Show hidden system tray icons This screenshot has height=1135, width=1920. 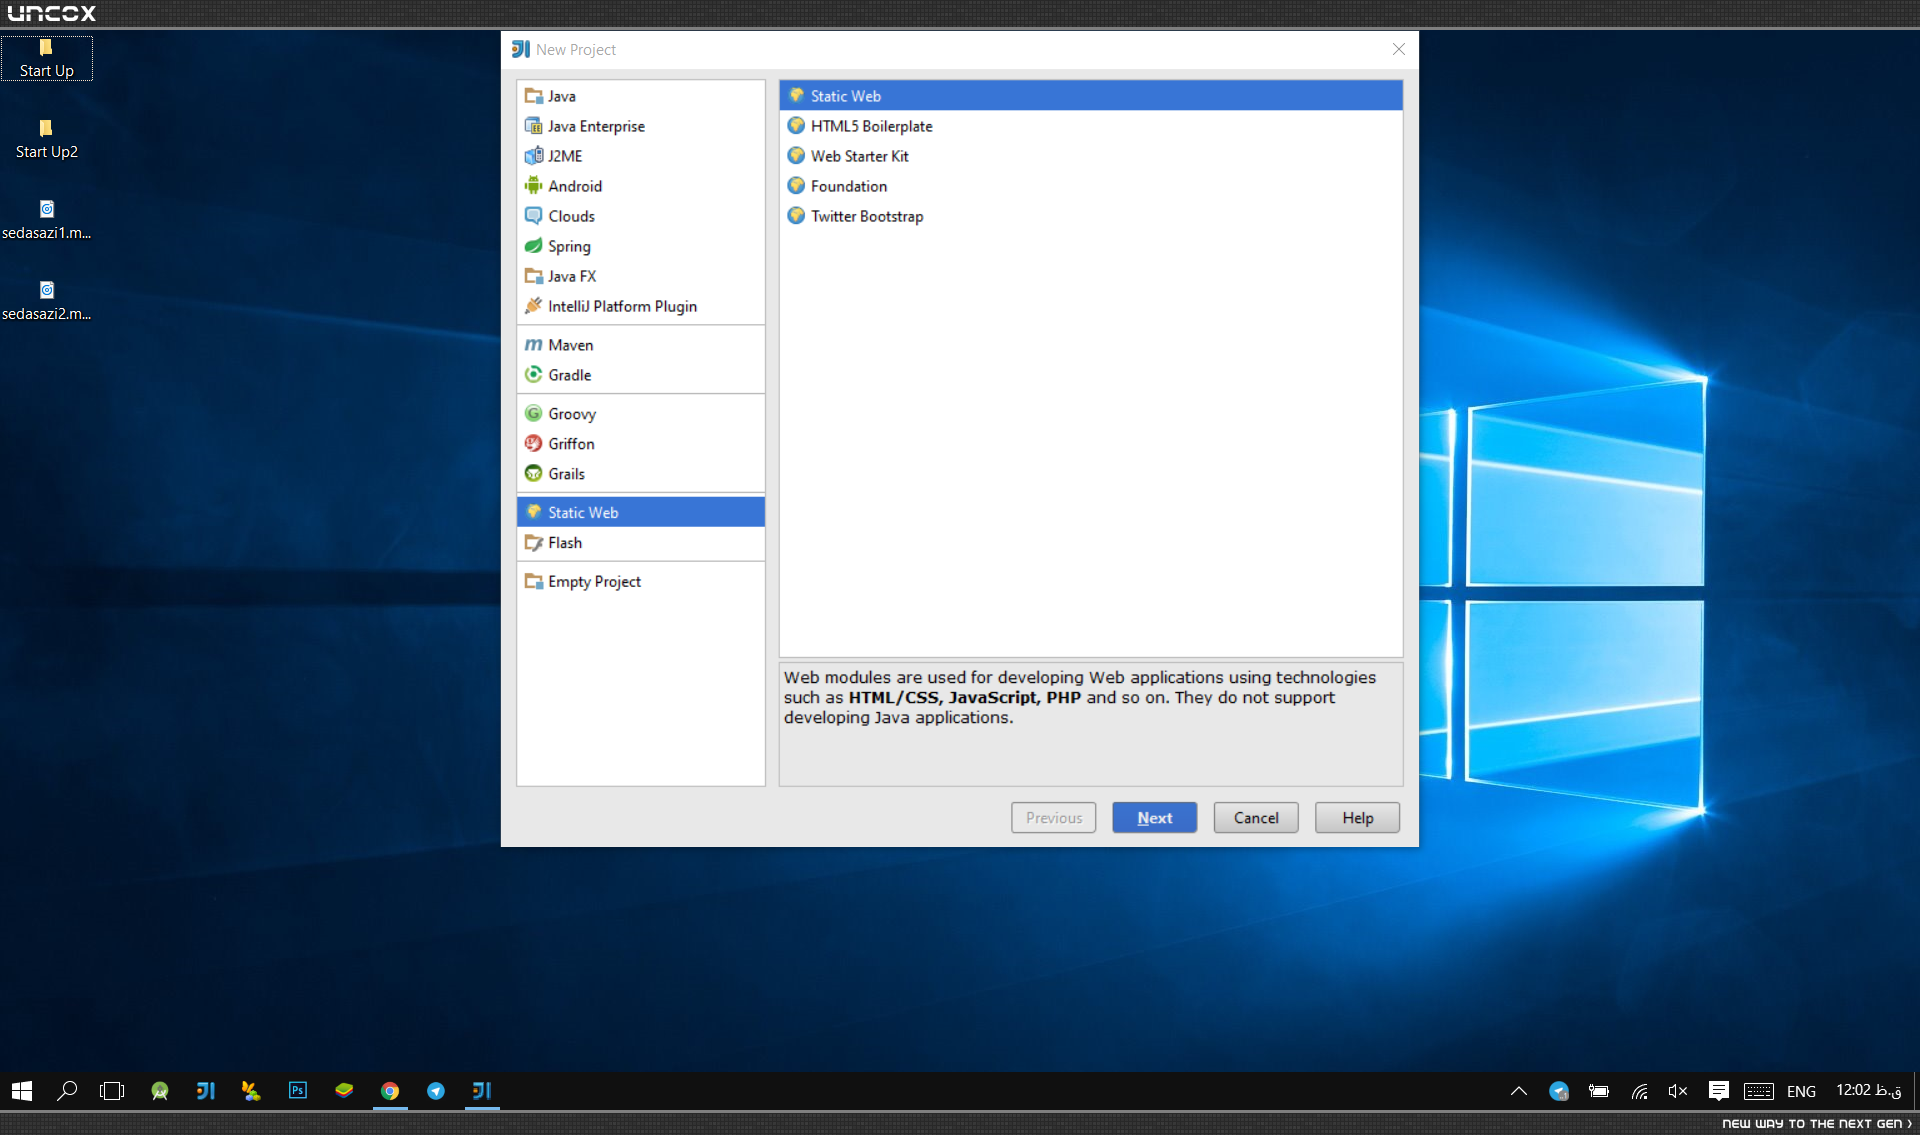[1519, 1091]
